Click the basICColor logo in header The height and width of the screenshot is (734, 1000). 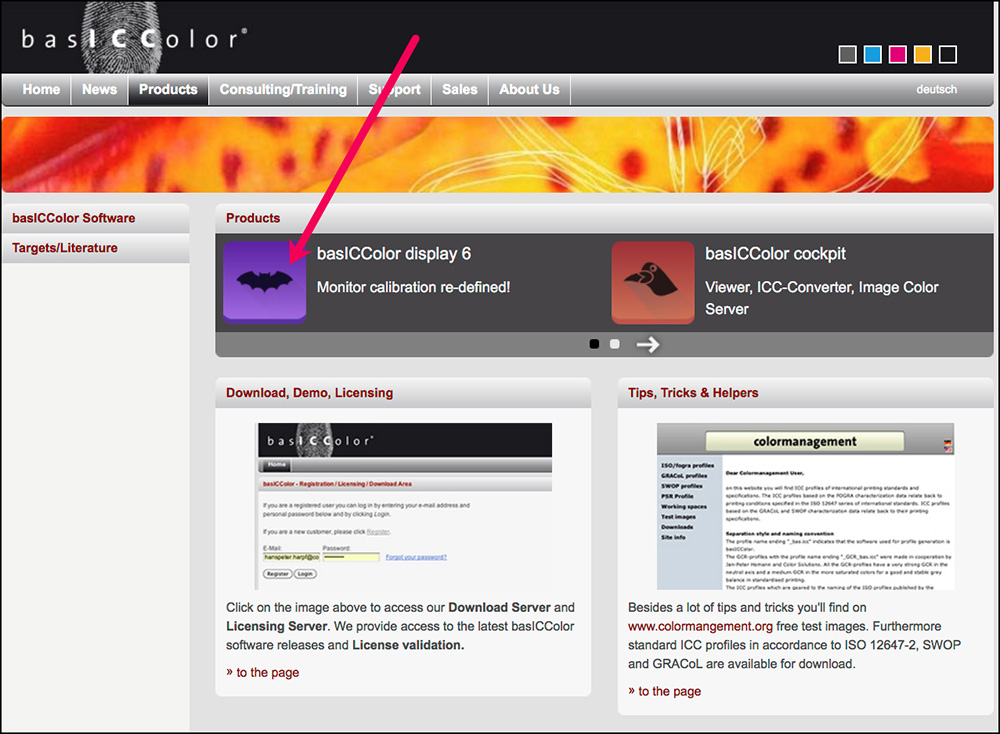(135, 38)
